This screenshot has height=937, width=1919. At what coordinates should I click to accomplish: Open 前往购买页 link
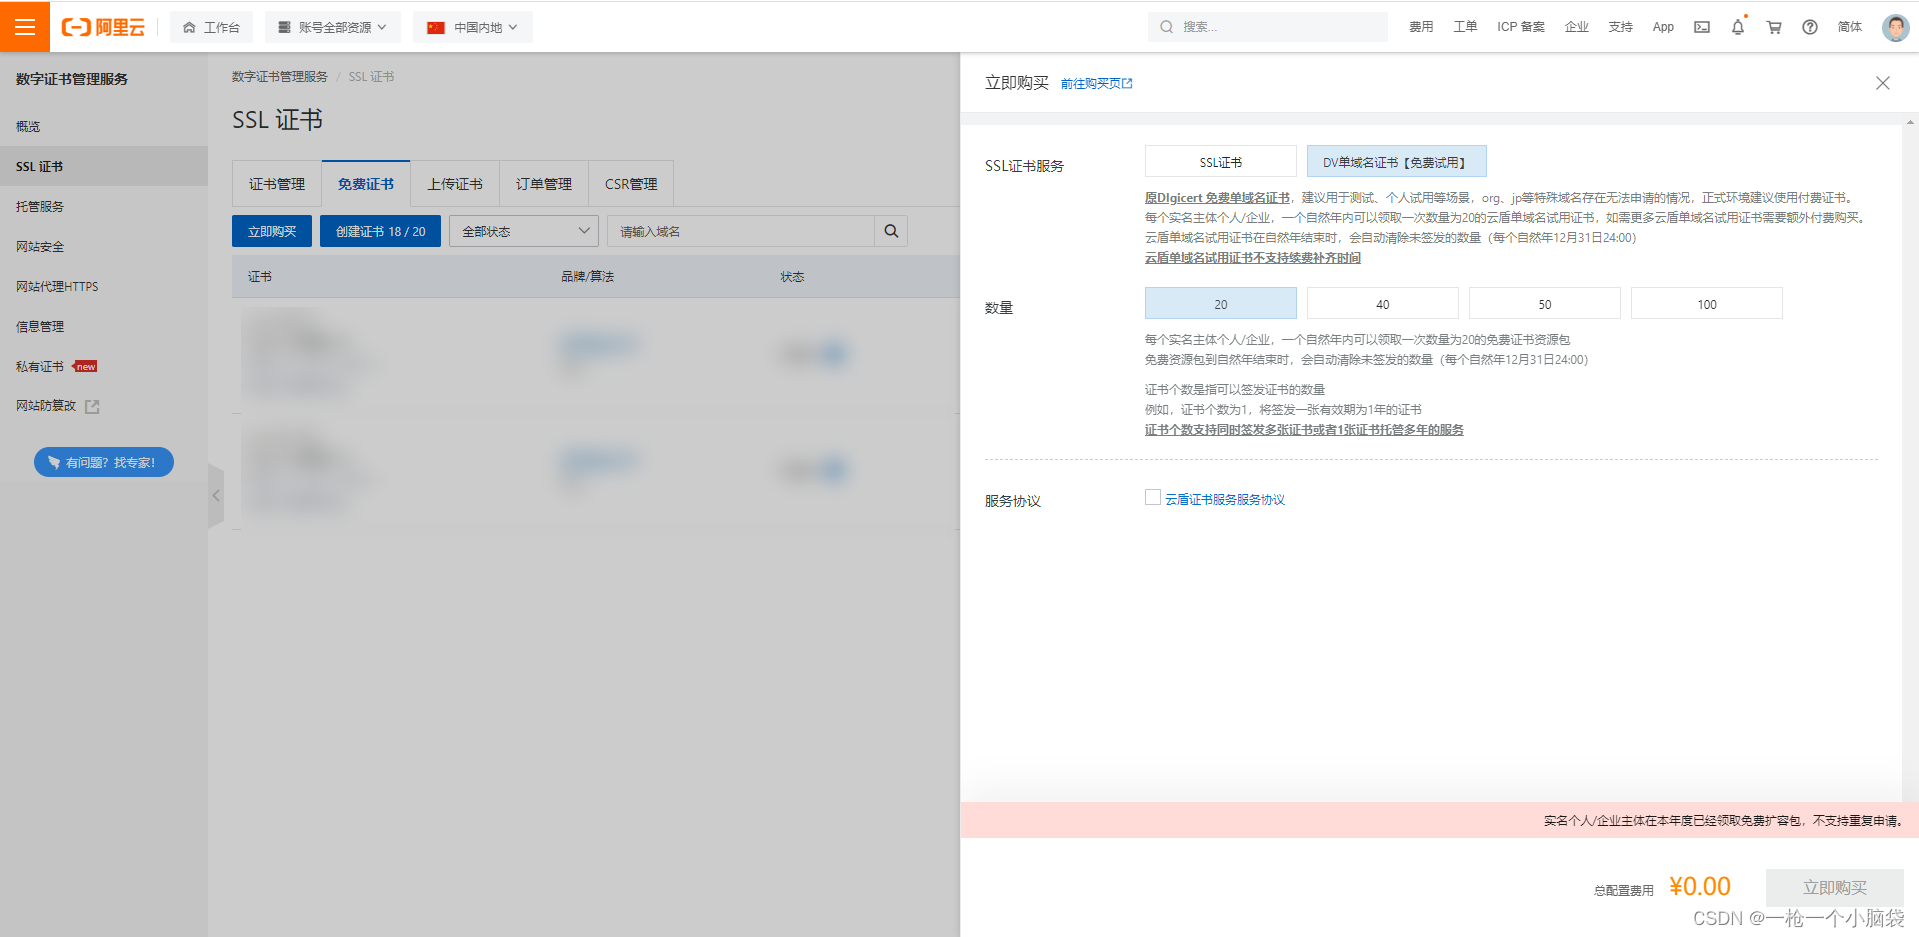tap(1097, 84)
